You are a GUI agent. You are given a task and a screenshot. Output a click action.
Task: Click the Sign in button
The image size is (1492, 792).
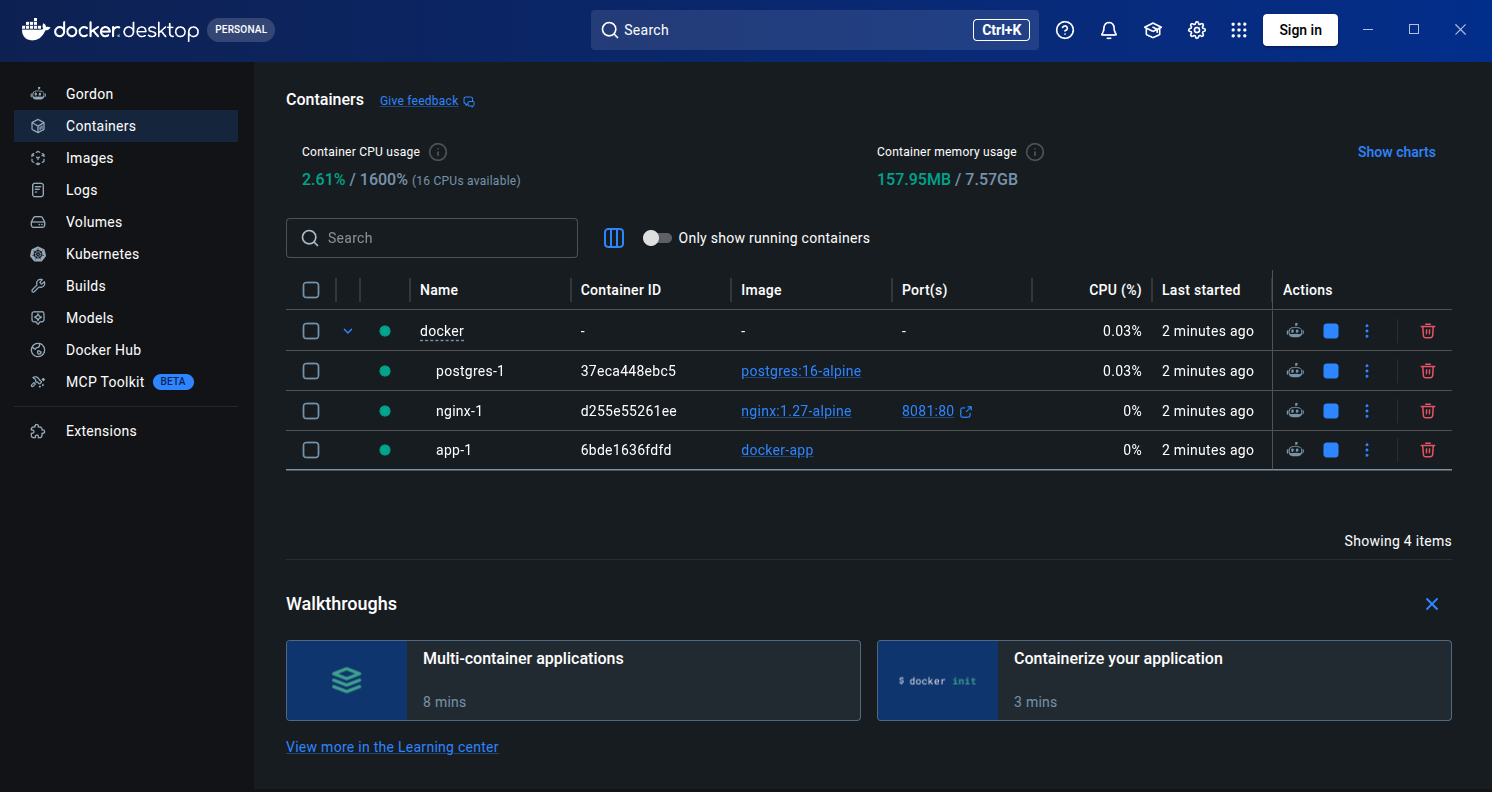tap(1300, 30)
